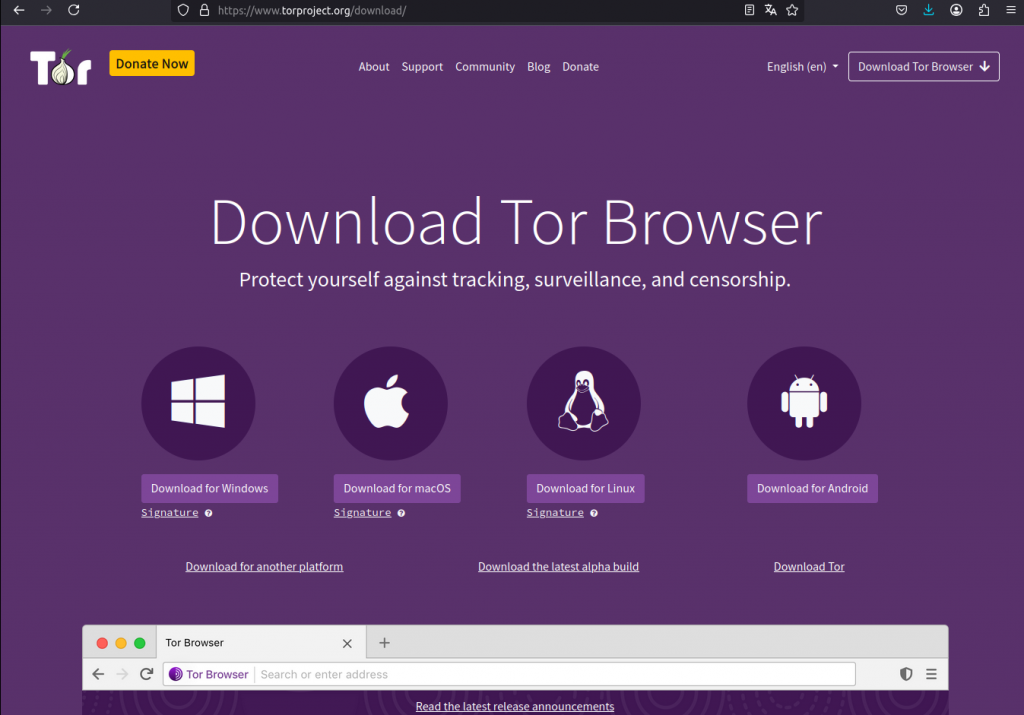The height and width of the screenshot is (715, 1024).
Task: Bookmark this page with star icon
Action: 792,10
